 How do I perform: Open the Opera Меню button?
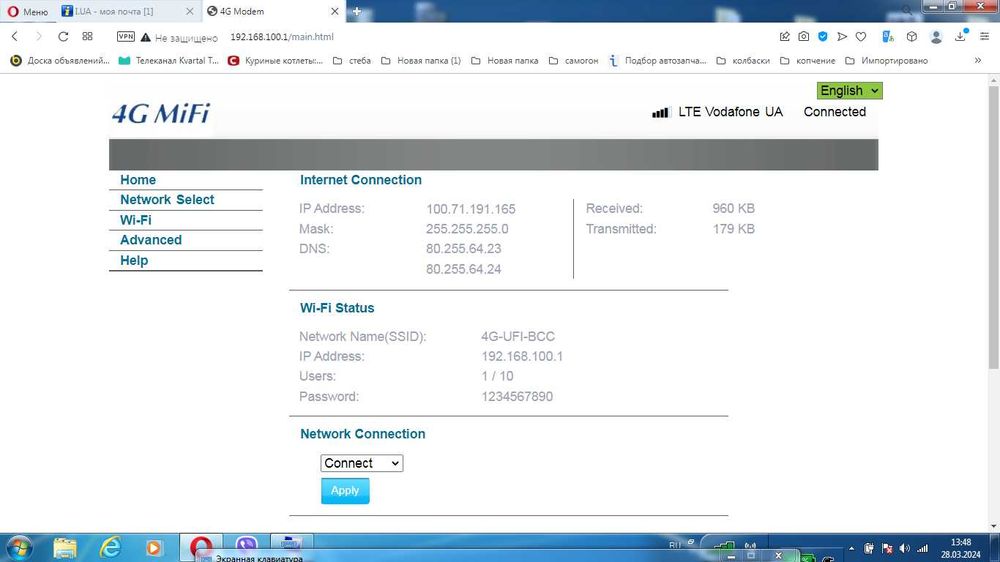pos(28,11)
